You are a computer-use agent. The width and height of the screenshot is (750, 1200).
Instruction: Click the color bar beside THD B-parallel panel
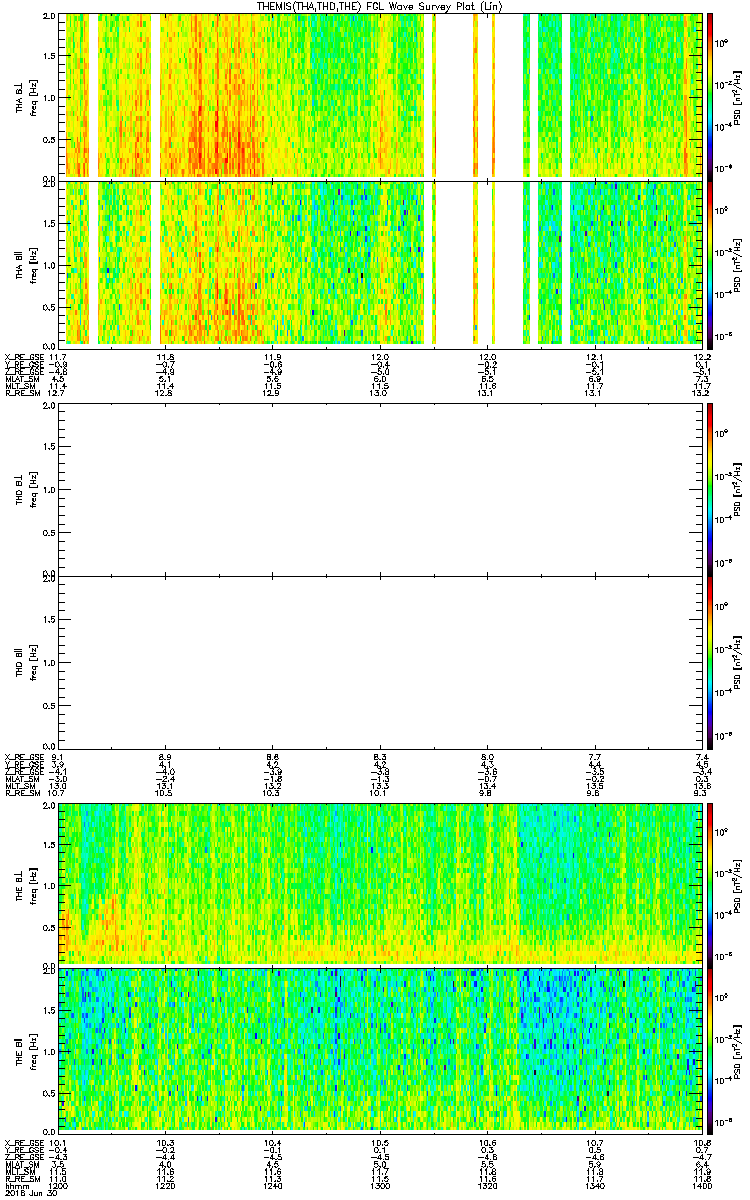click(x=710, y=662)
